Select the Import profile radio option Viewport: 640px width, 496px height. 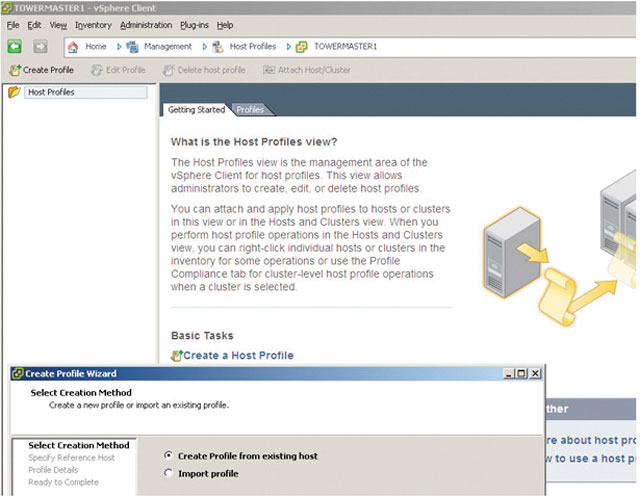[x=168, y=473]
